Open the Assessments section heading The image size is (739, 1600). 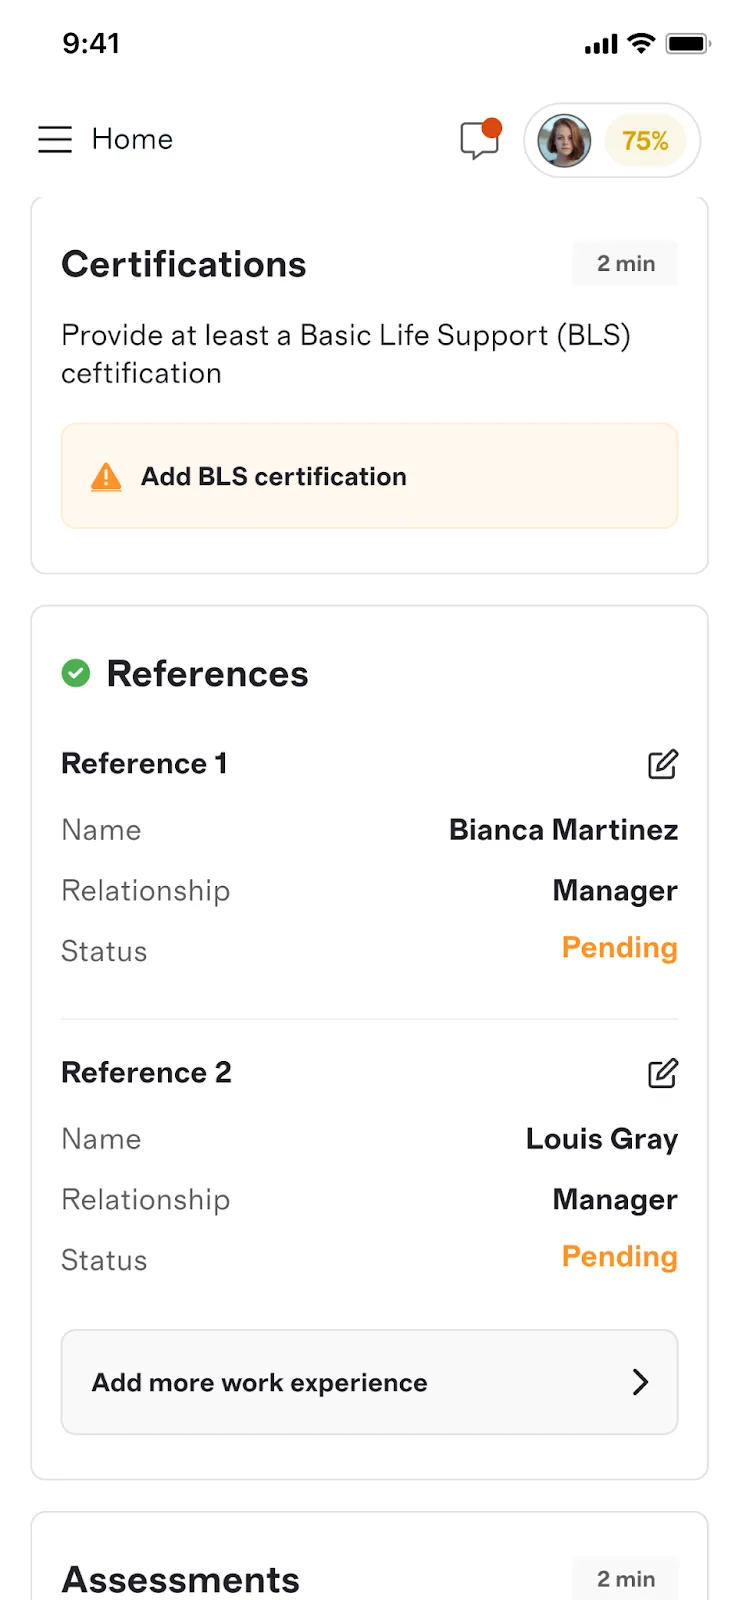181,1580
